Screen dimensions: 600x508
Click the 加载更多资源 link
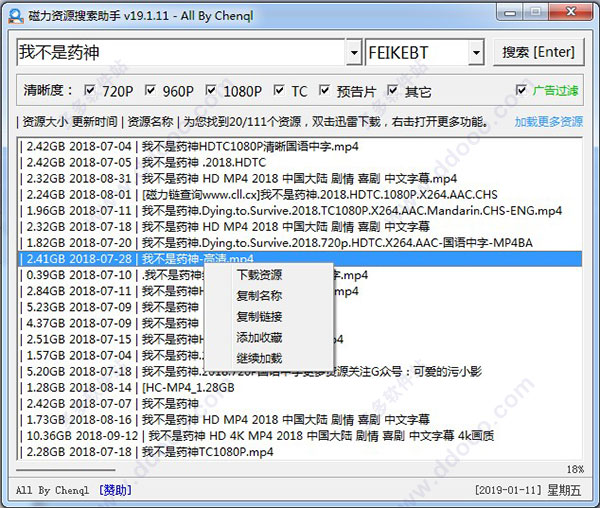click(x=549, y=122)
